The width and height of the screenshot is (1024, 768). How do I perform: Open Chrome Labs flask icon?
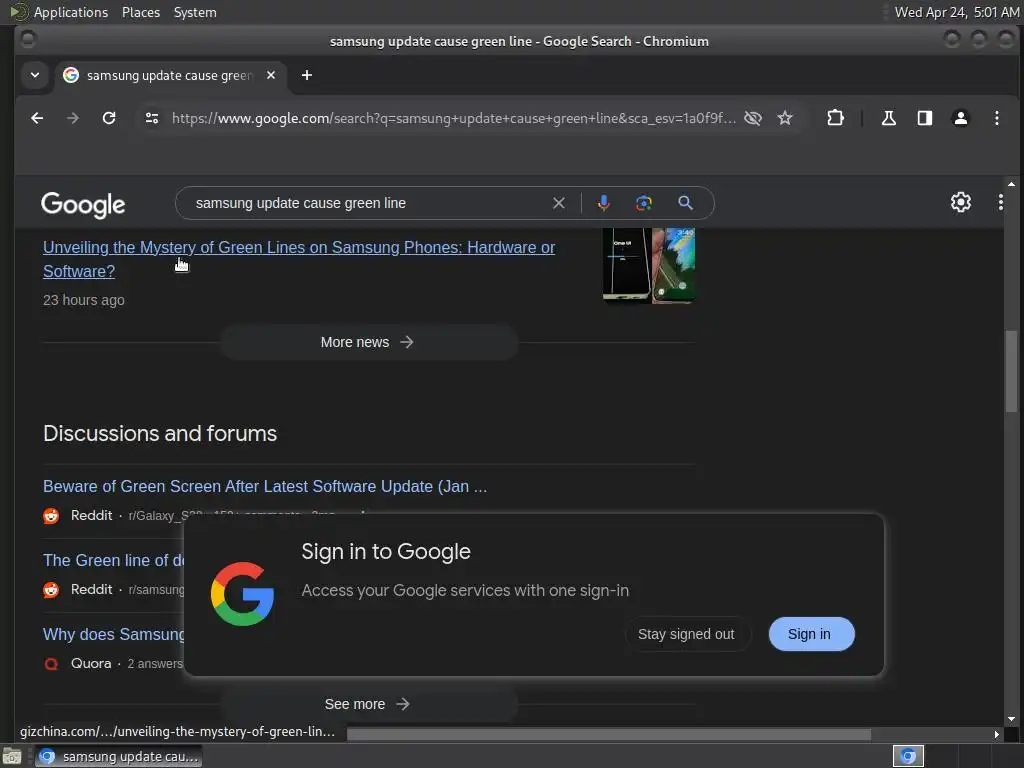[x=889, y=118]
